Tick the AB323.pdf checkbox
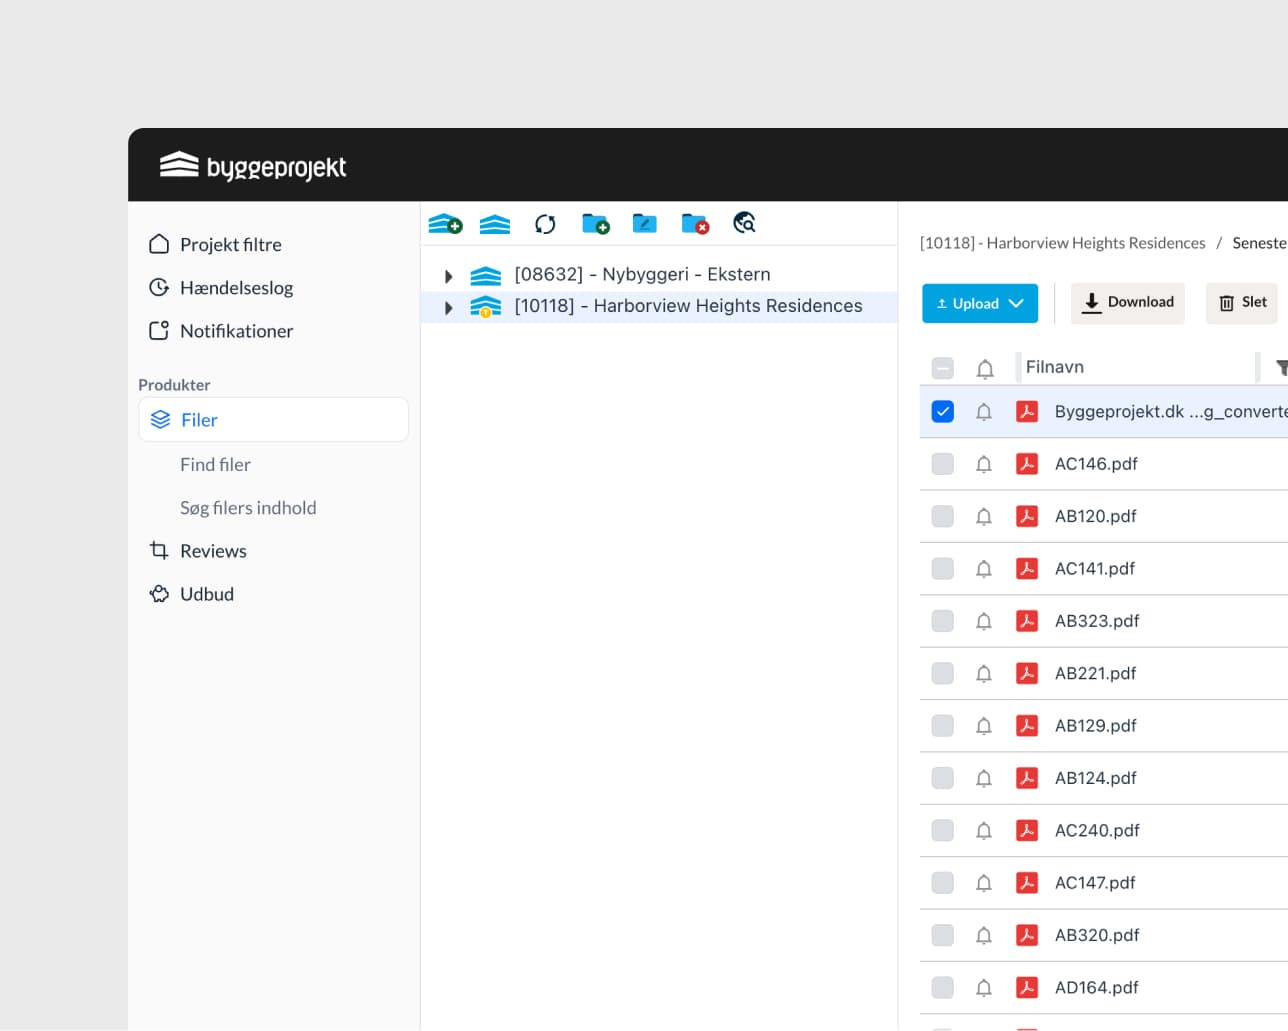The image size is (1288, 1031). coord(943,621)
